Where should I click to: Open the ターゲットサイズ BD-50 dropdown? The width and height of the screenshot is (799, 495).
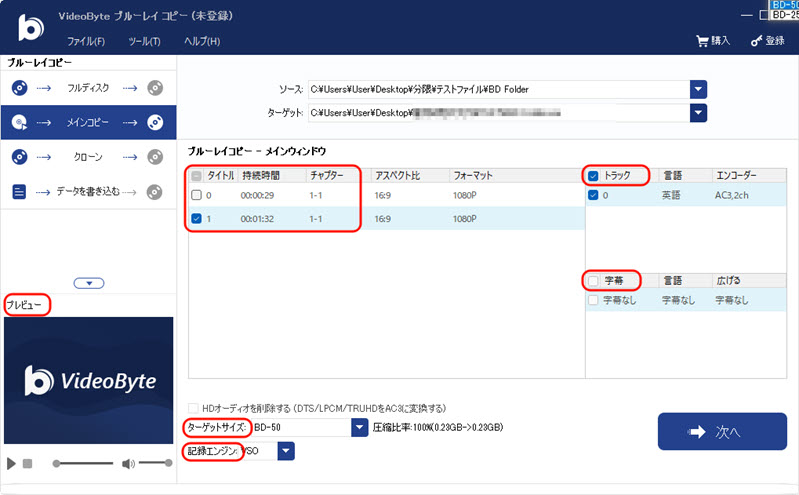click(359, 427)
